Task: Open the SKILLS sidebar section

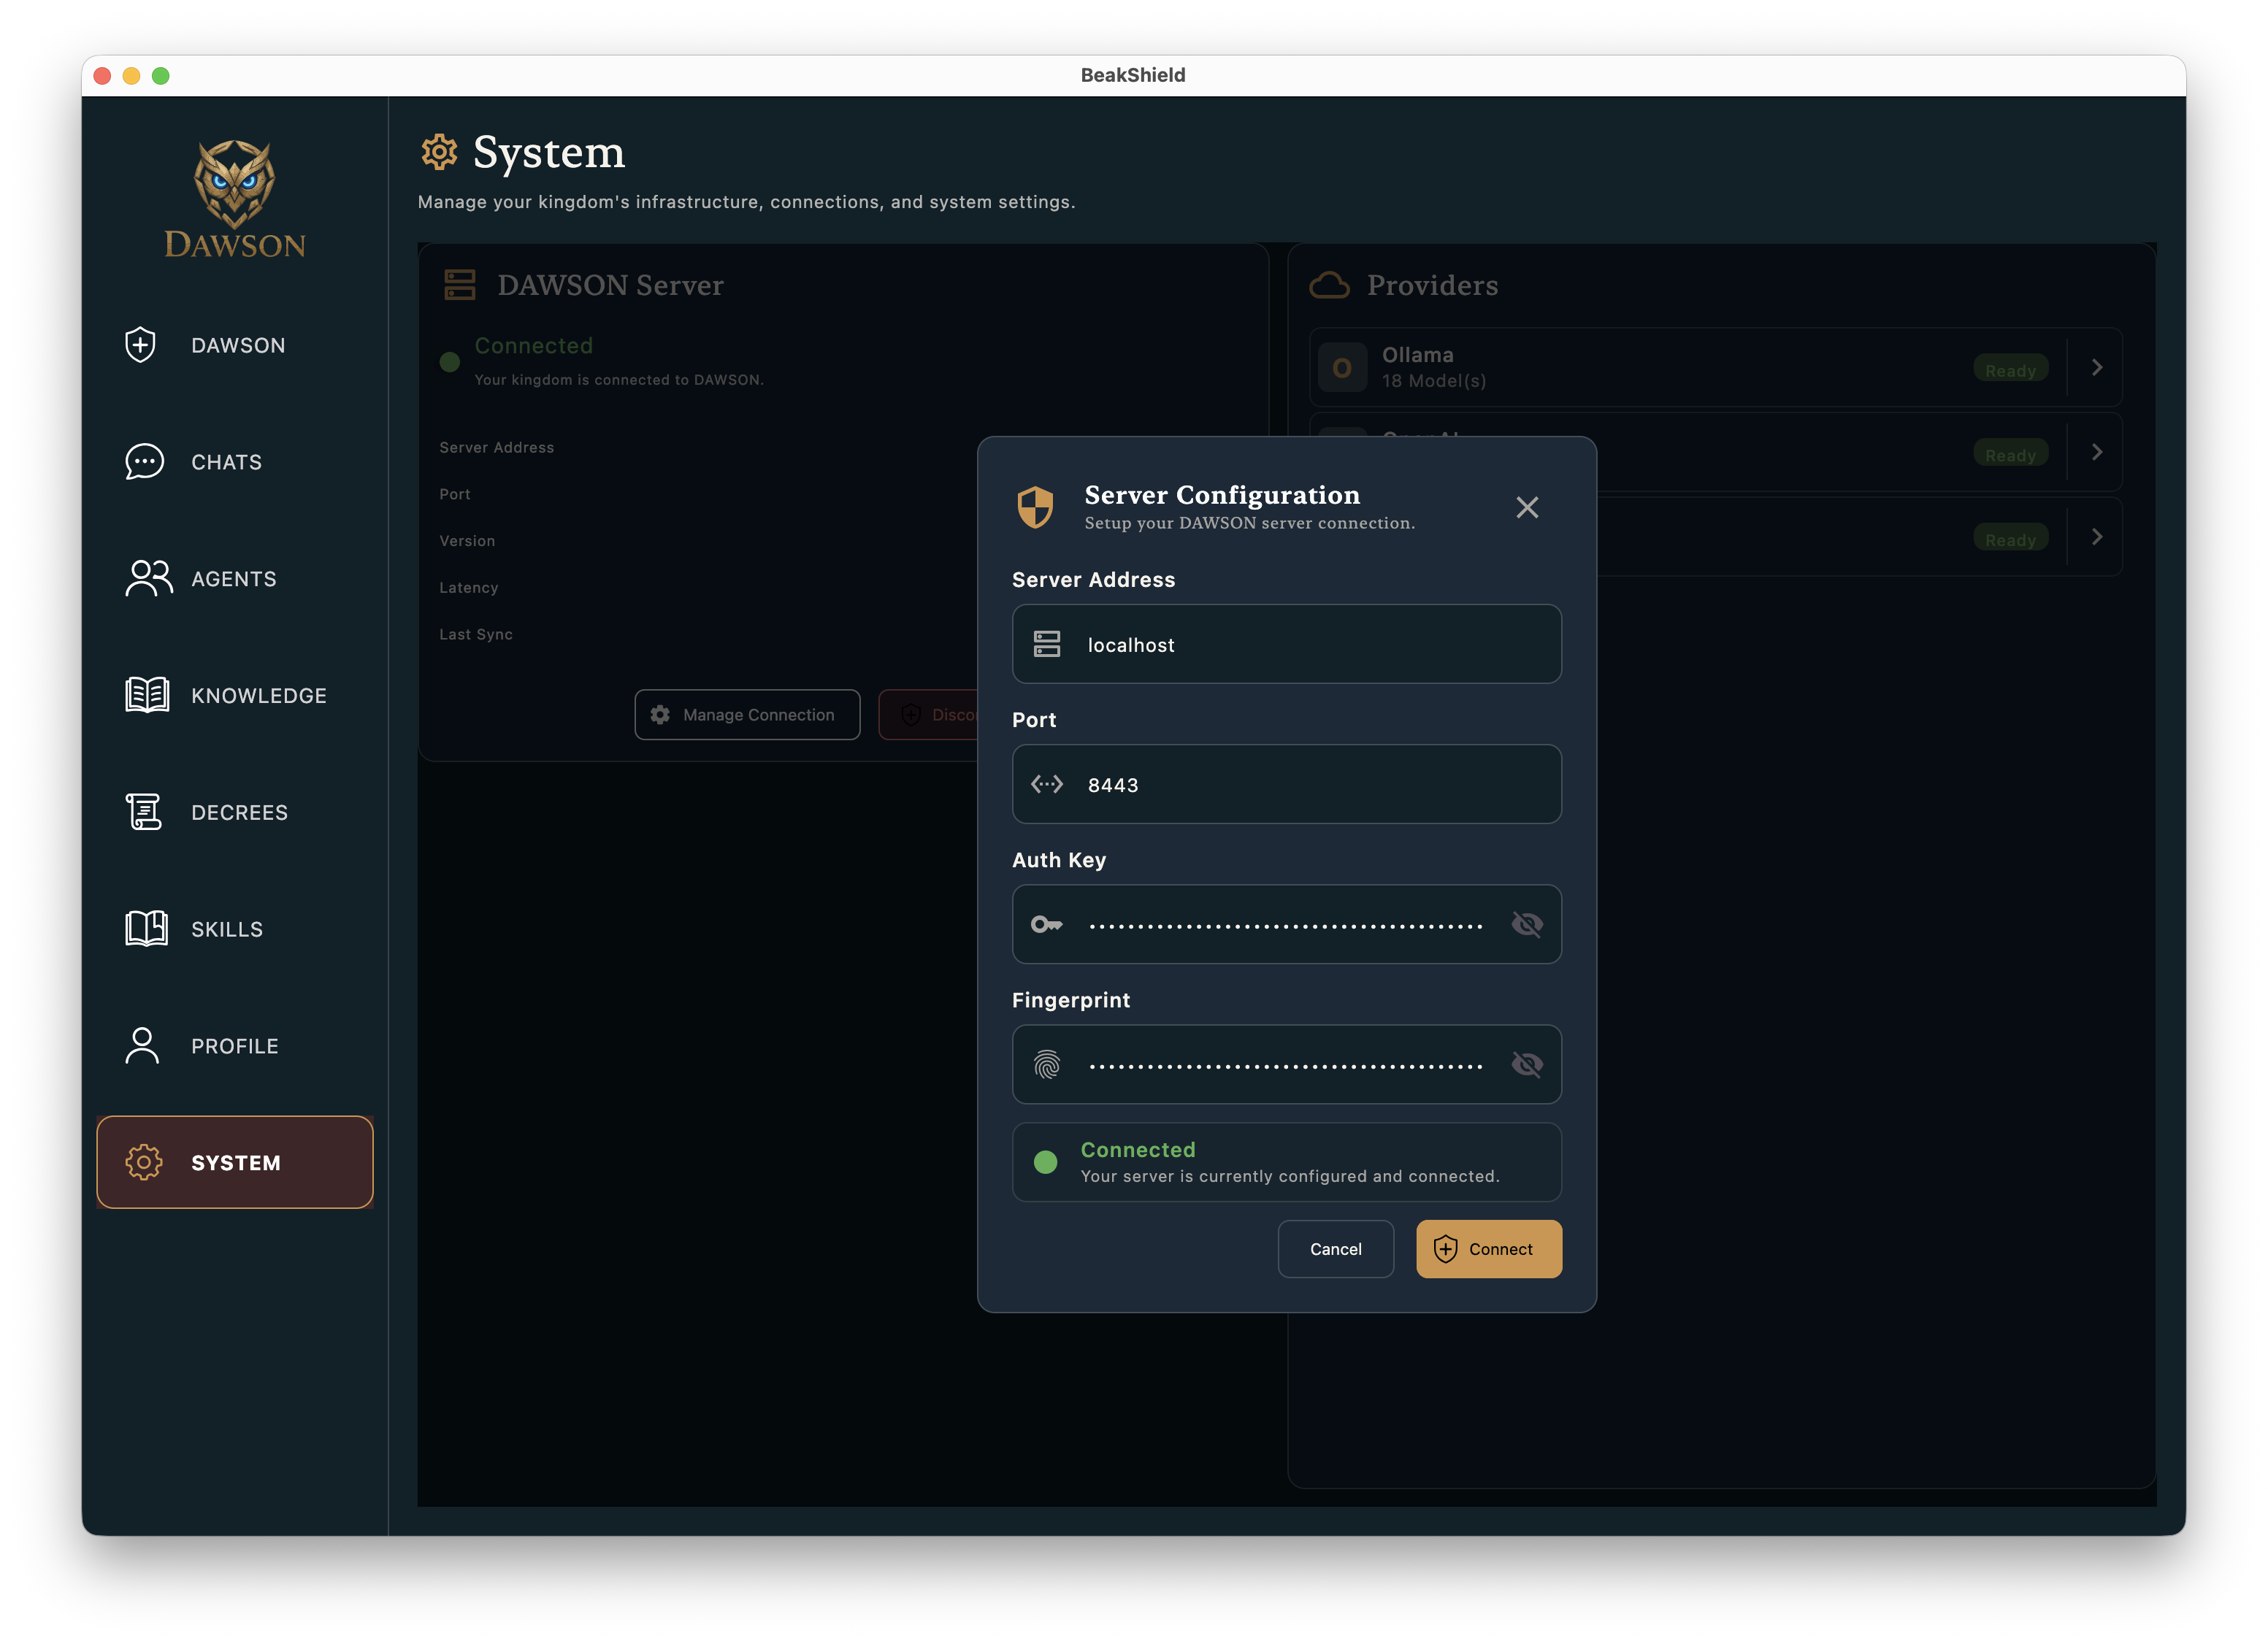Action: point(235,929)
